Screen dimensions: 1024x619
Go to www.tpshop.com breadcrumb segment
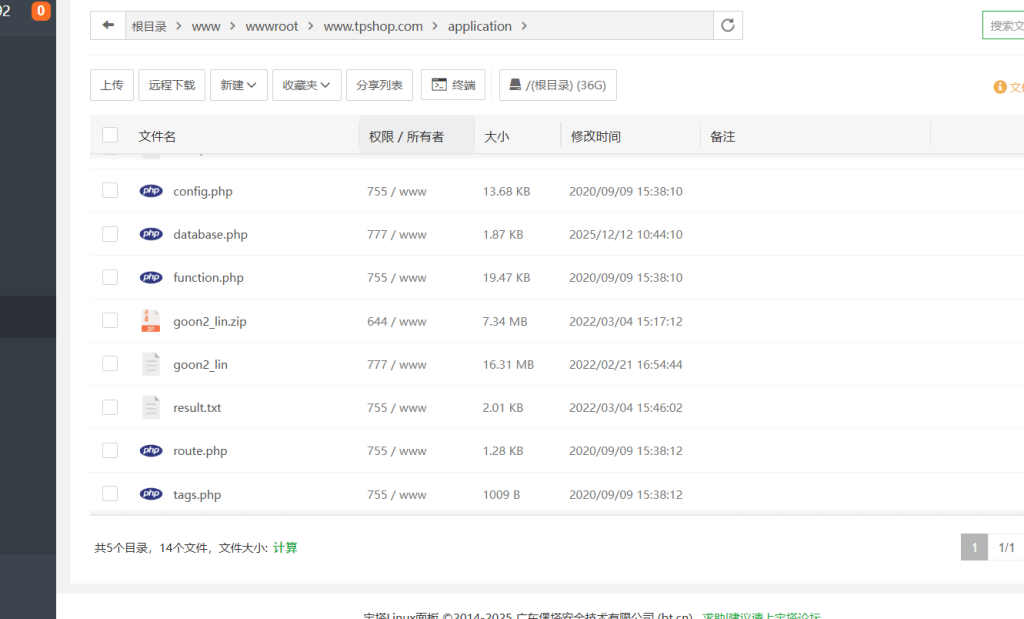pos(373,26)
